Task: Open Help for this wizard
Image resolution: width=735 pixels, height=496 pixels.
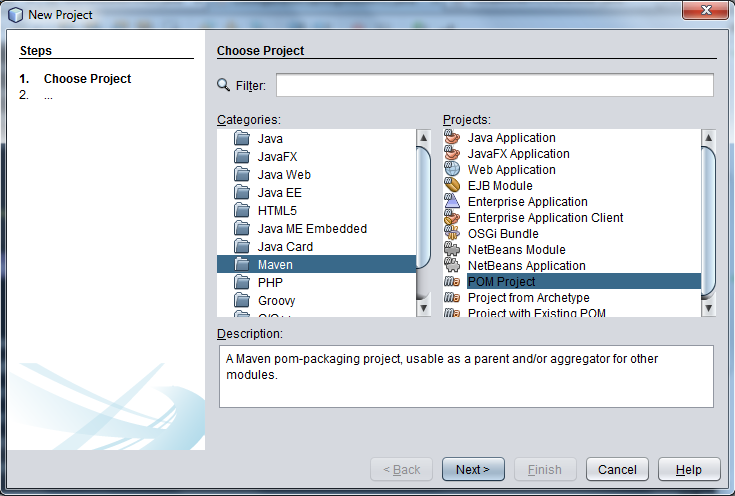Action: 689,469
